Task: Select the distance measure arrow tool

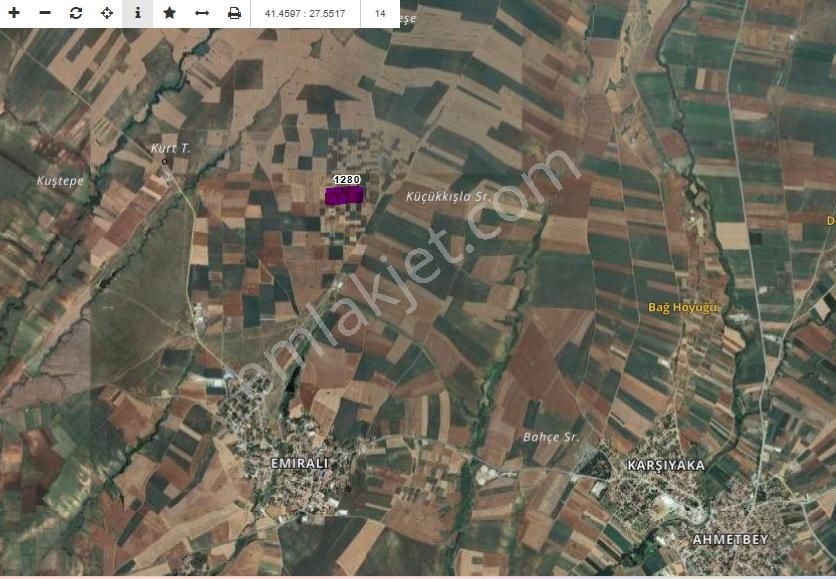Action: pos(202,13)
